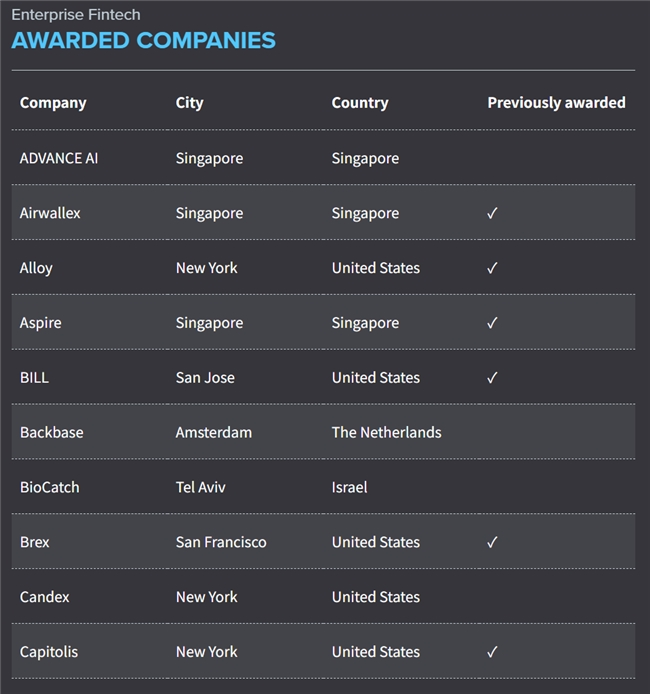Click the checkmark in the Brex row
The image size is (650, 694).
click(x=492, y=542)
